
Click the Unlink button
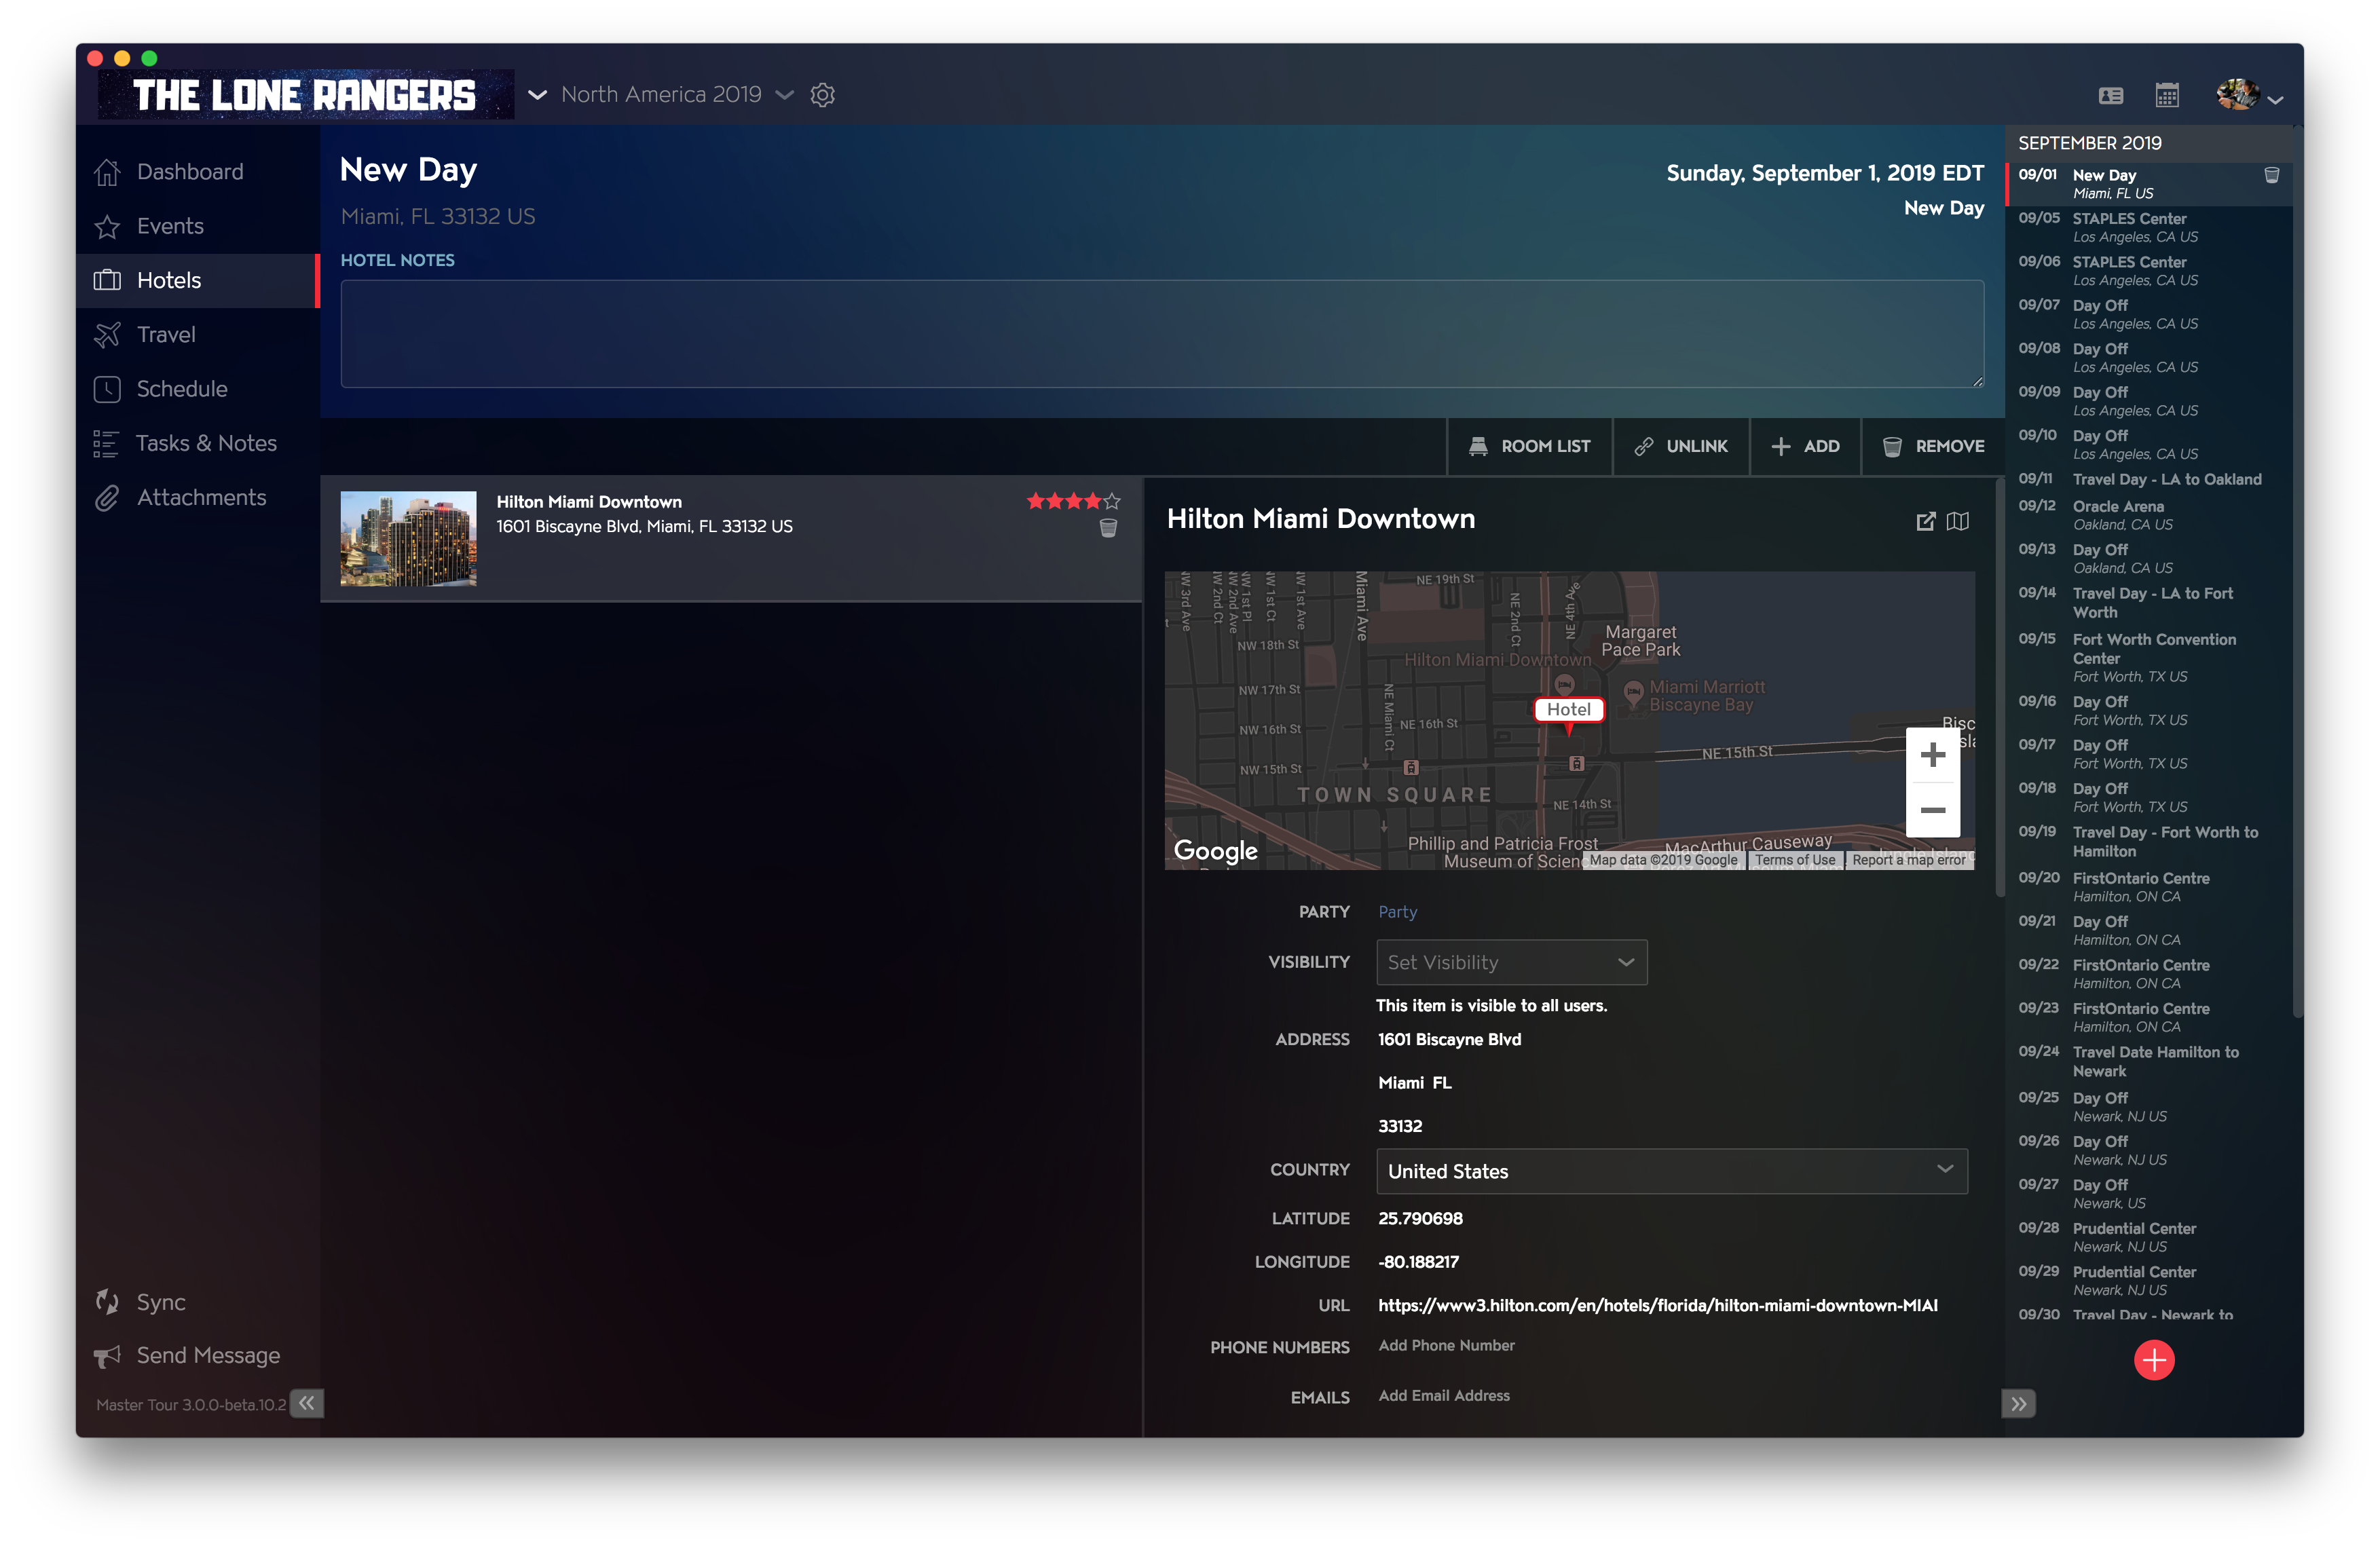click(1681, 446)
